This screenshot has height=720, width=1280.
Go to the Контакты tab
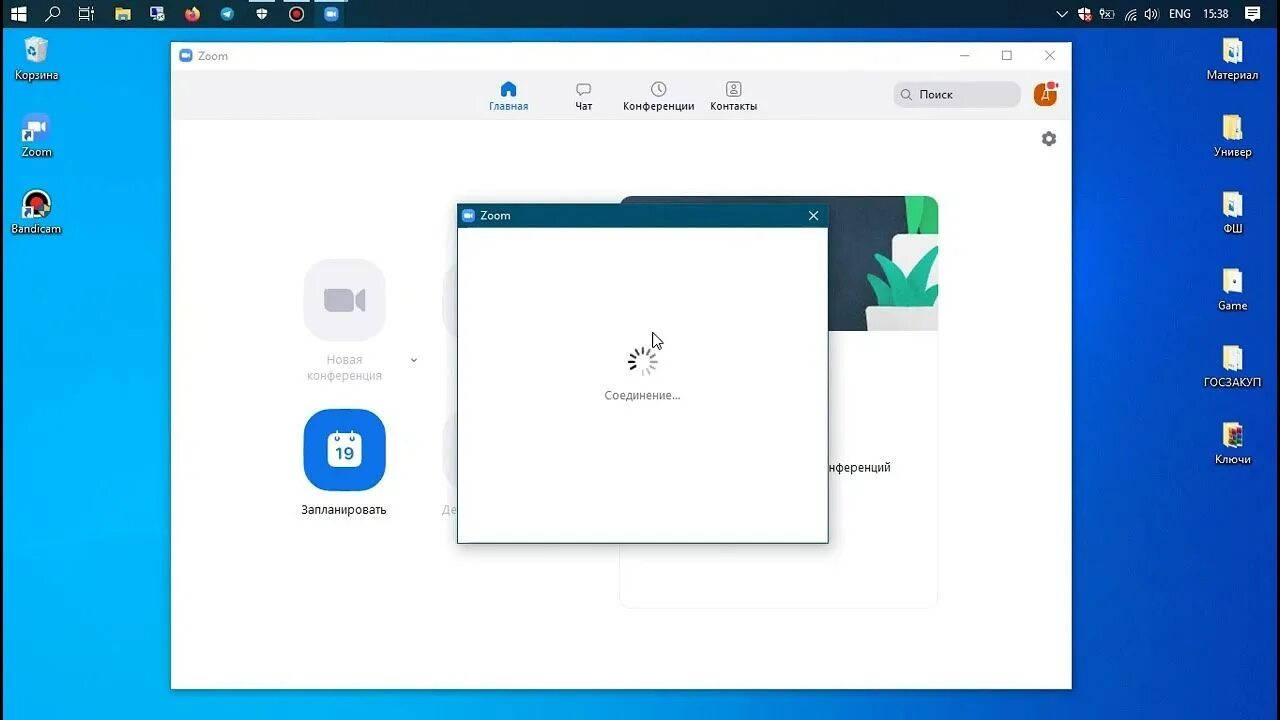point(733,96)
